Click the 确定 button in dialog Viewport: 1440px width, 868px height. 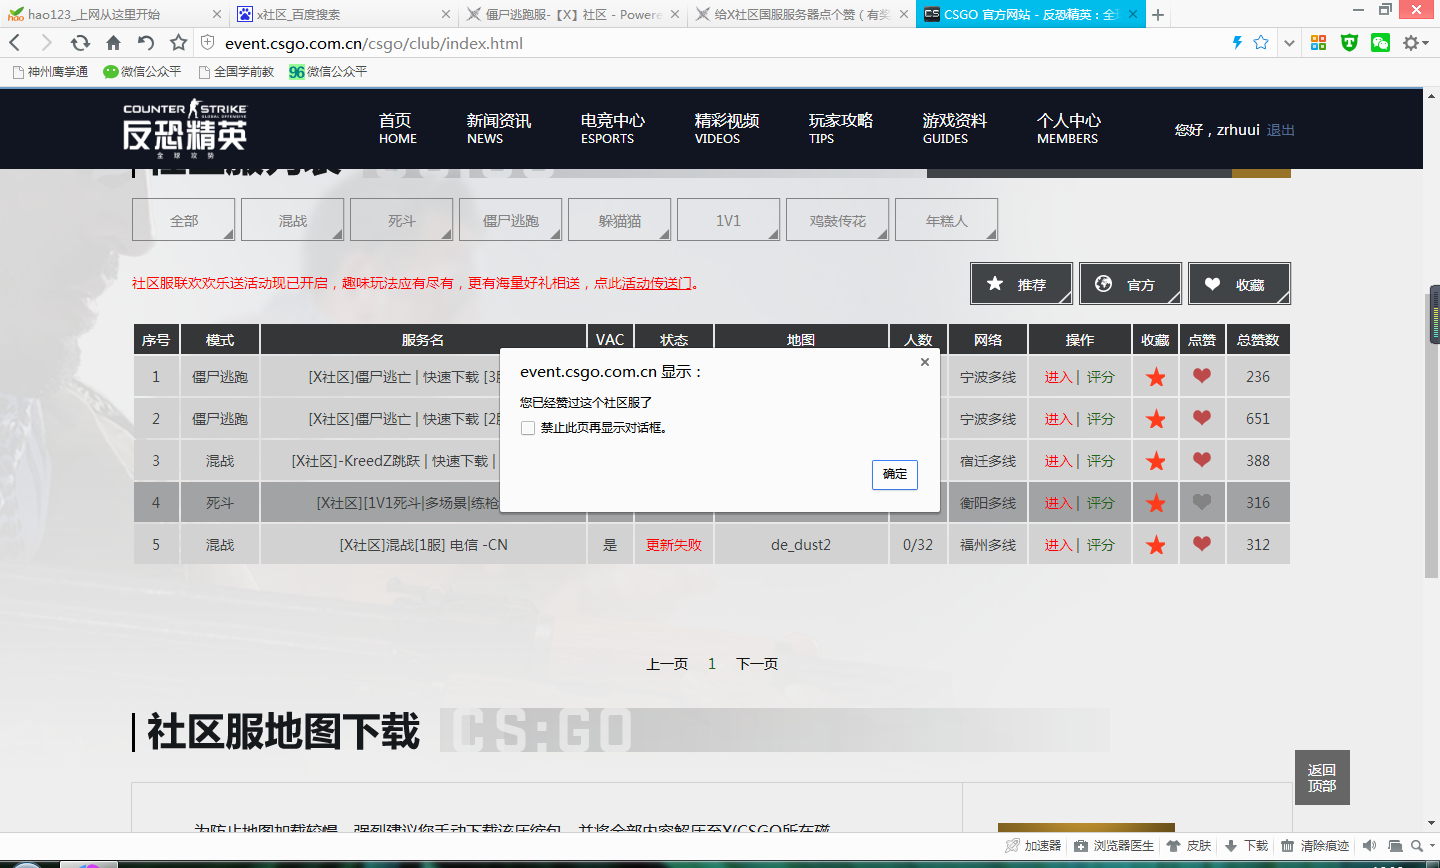tap(894, 474)
